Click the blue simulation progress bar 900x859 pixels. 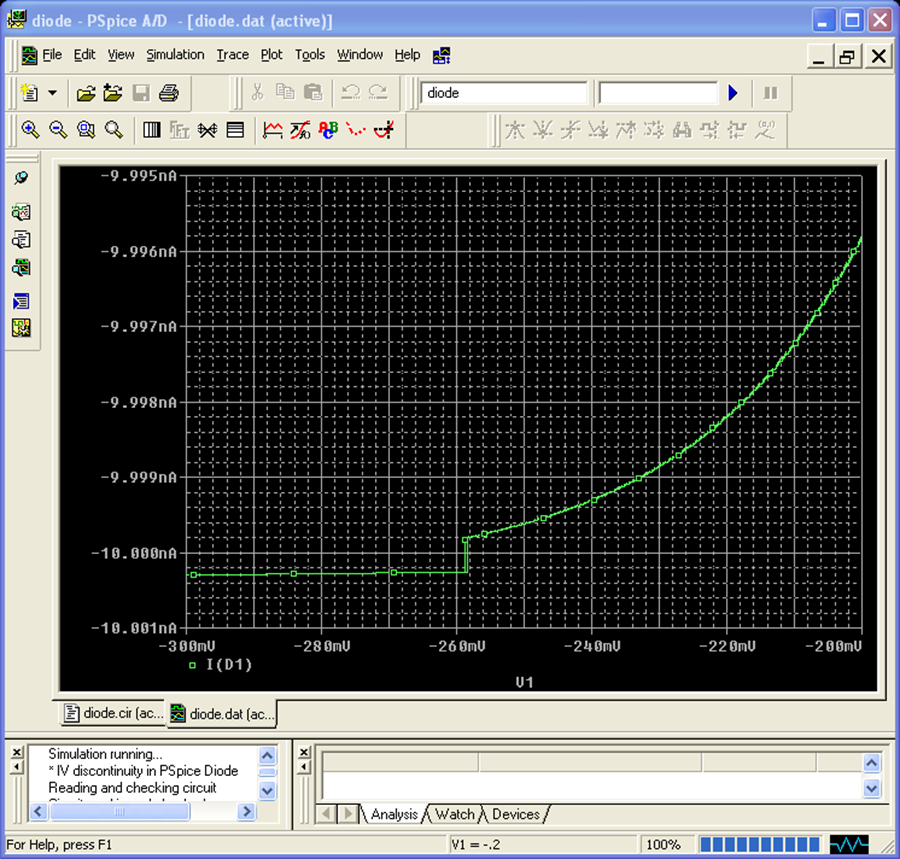click(759, 845)
